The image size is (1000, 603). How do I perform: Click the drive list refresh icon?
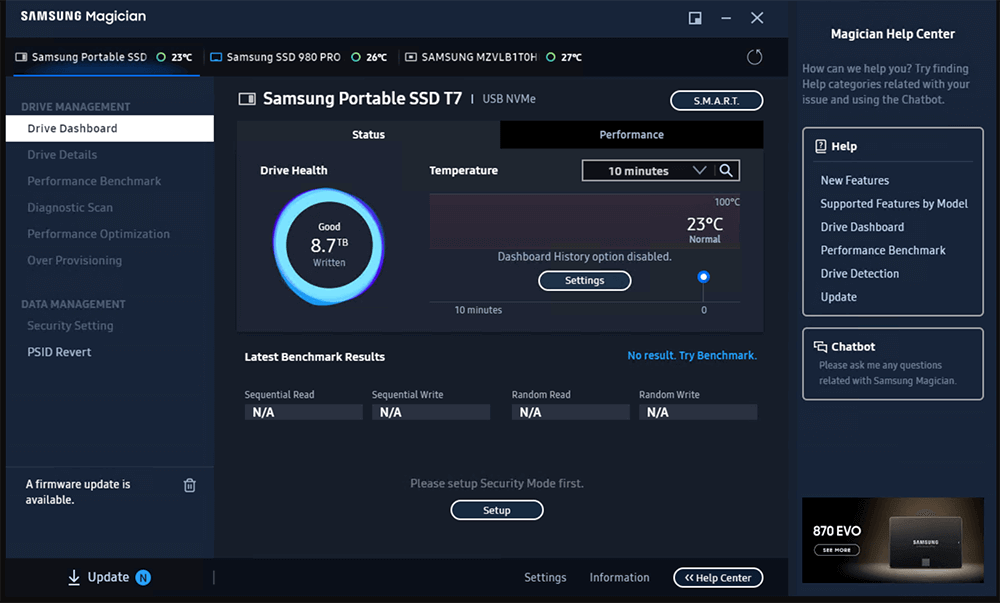pyautogui.click(x=754, y=57)
